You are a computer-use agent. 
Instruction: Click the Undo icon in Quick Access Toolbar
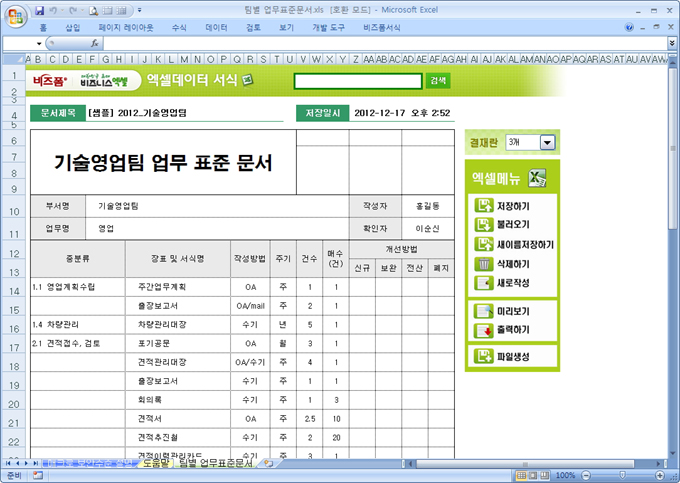pos(53,10)
